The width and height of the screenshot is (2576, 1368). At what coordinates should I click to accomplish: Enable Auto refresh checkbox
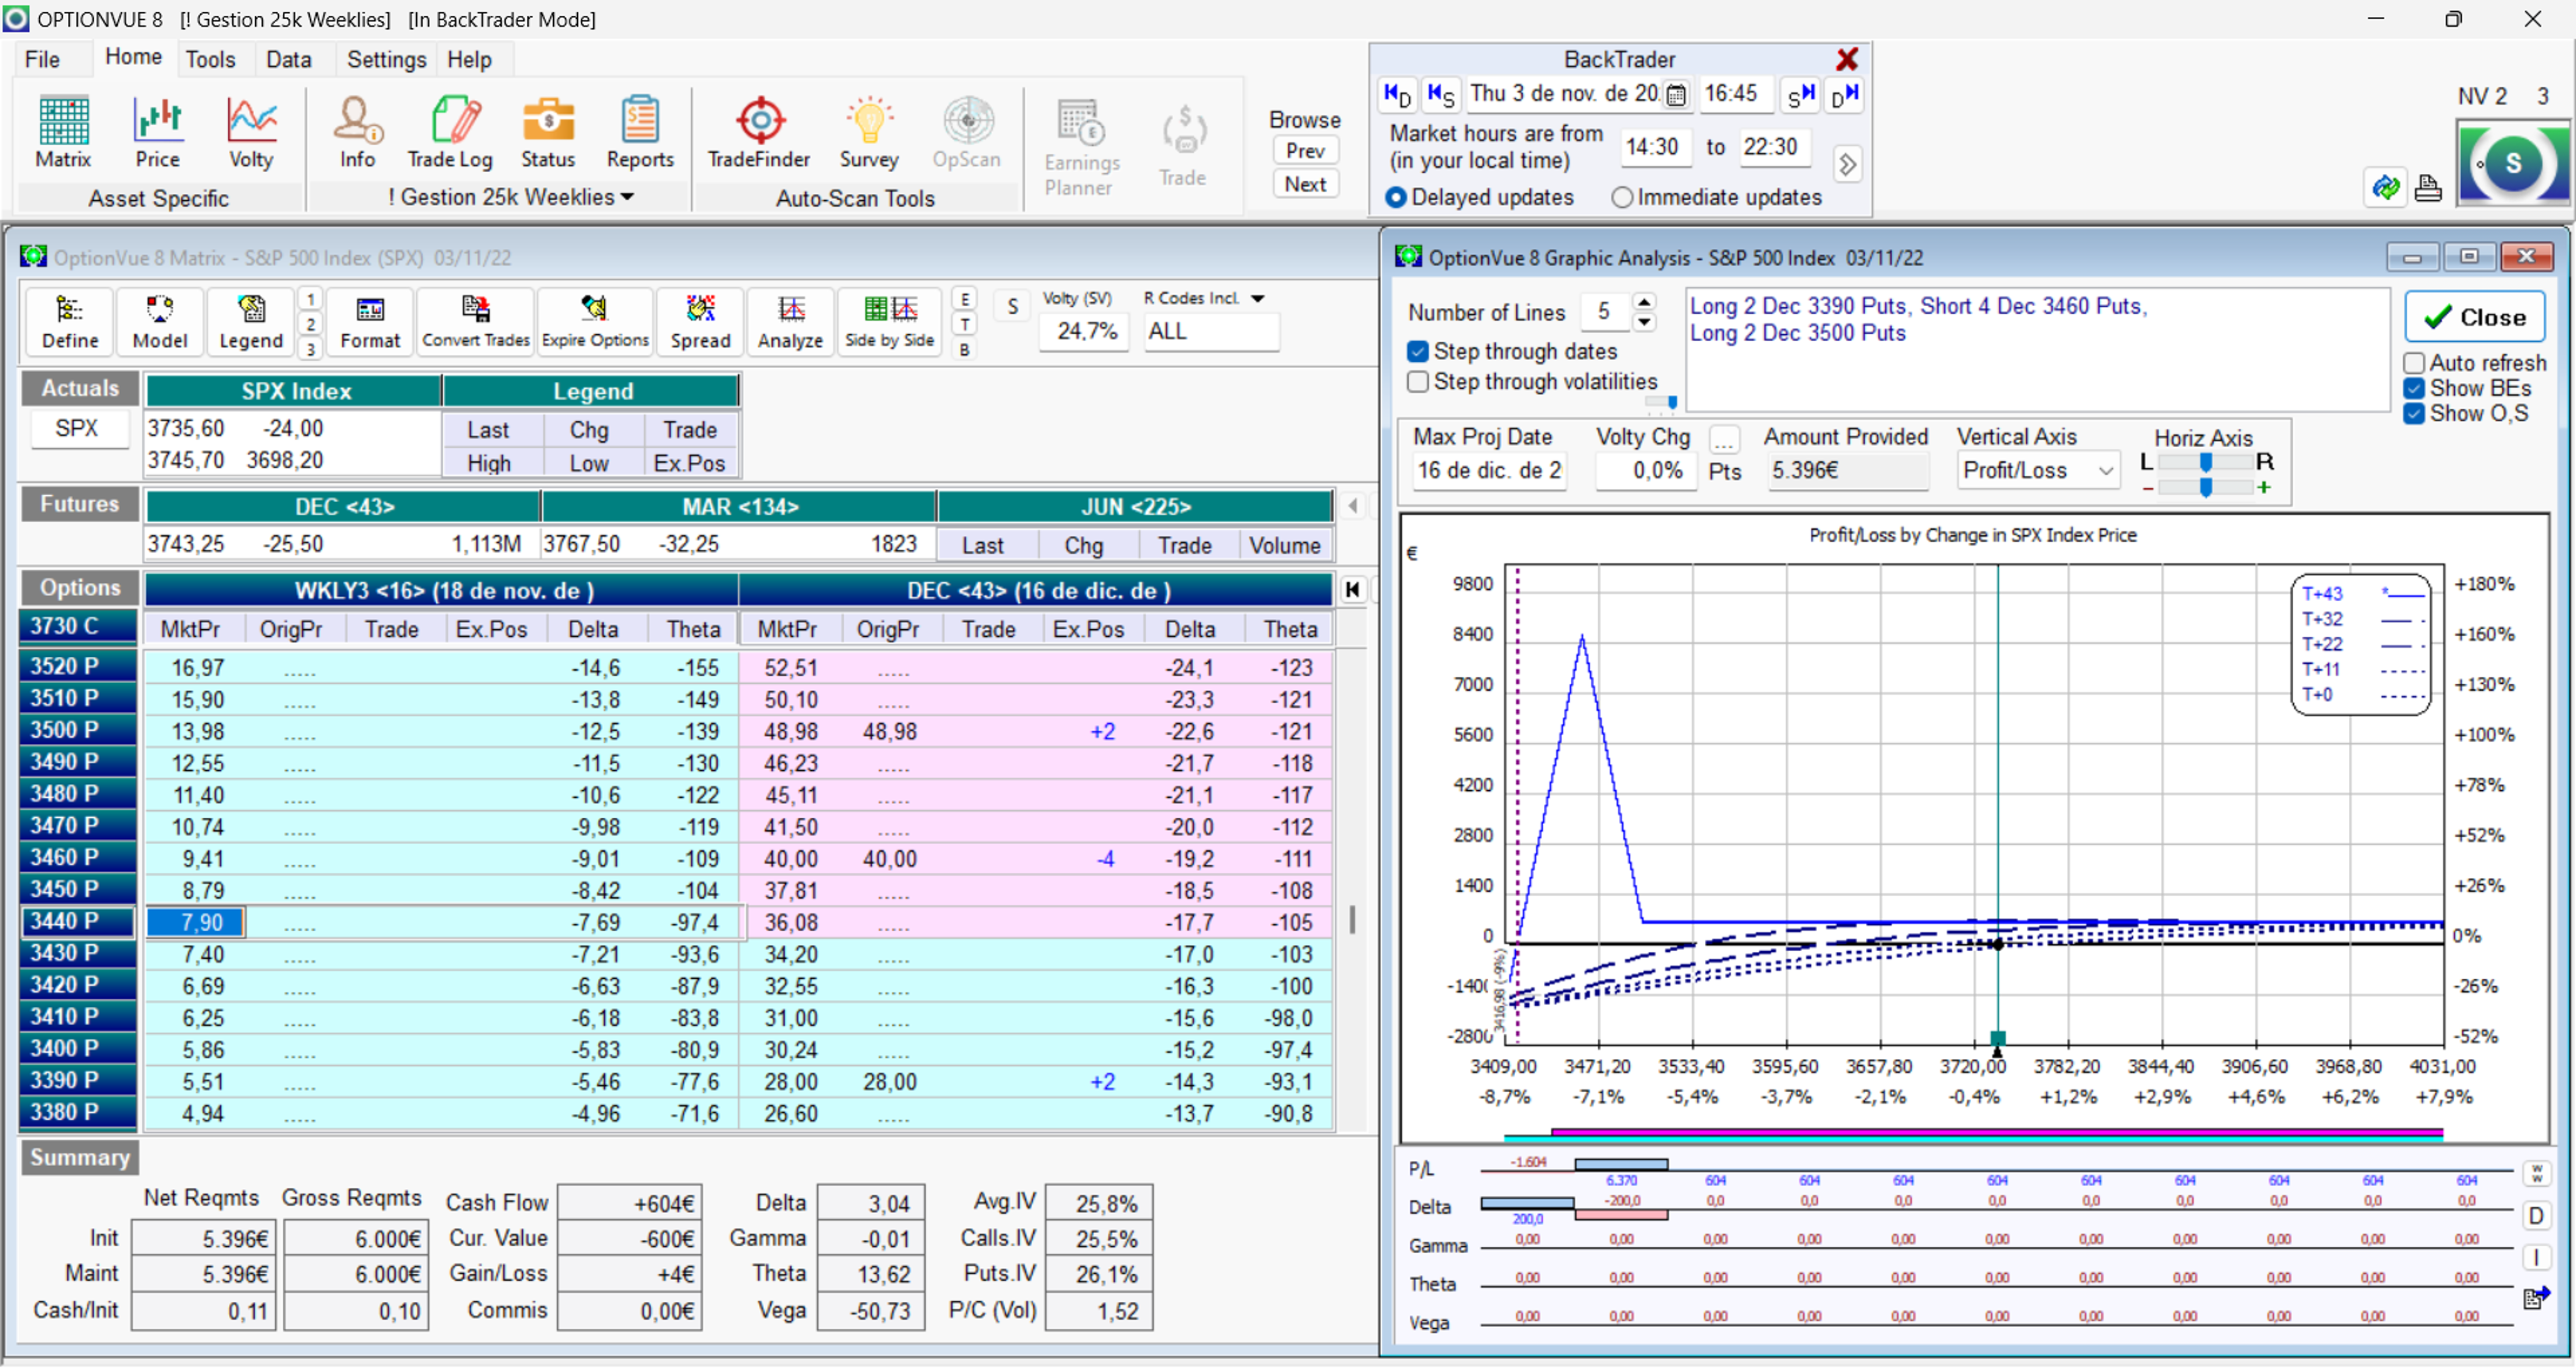click(x=2414, y=363)
